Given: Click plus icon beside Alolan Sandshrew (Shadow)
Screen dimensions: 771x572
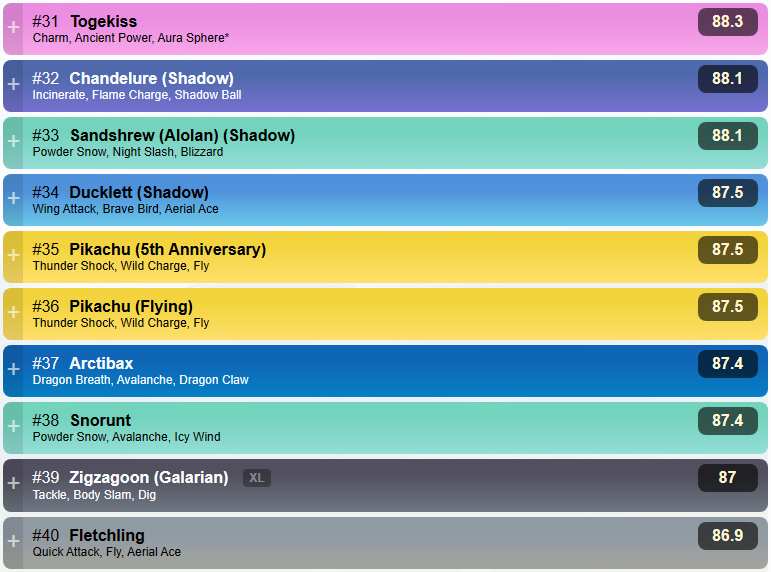Looking at the screenshot, I should [x=14, y=142].
